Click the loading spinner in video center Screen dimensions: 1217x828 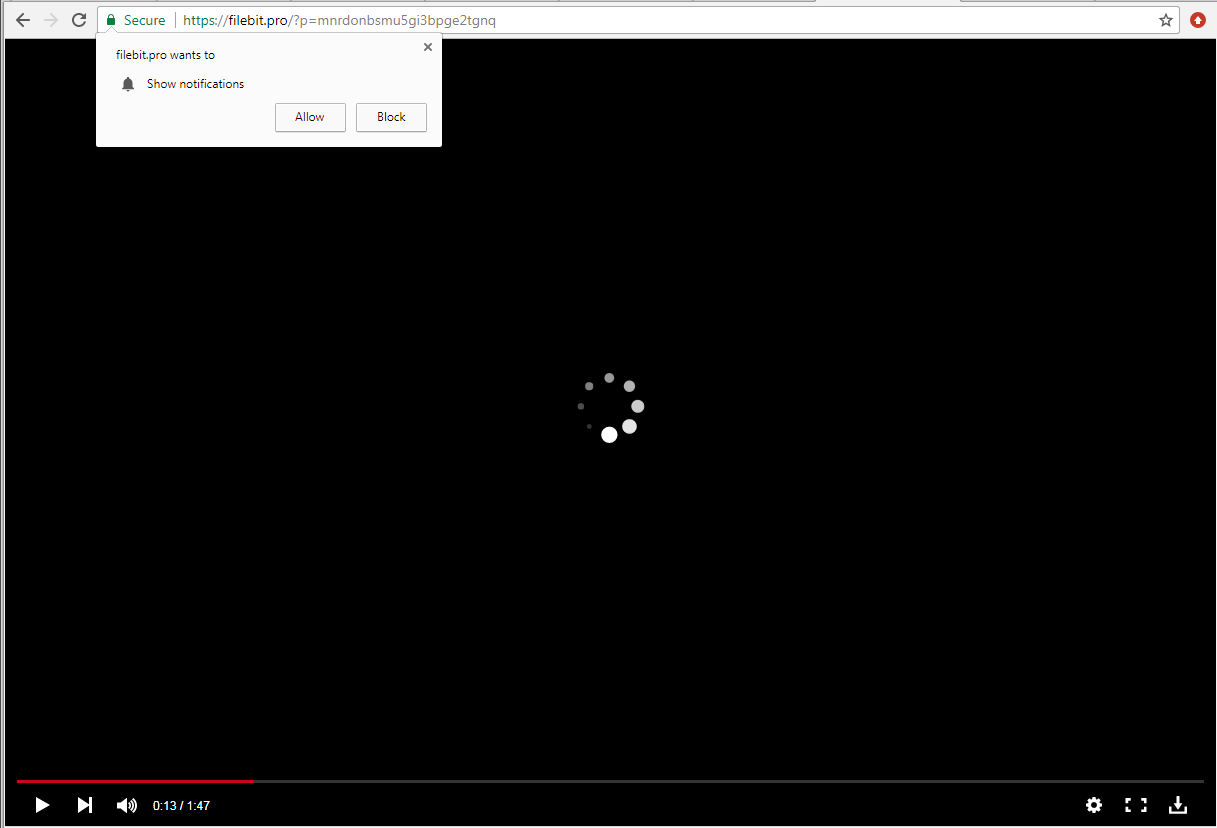click(610, 407)
